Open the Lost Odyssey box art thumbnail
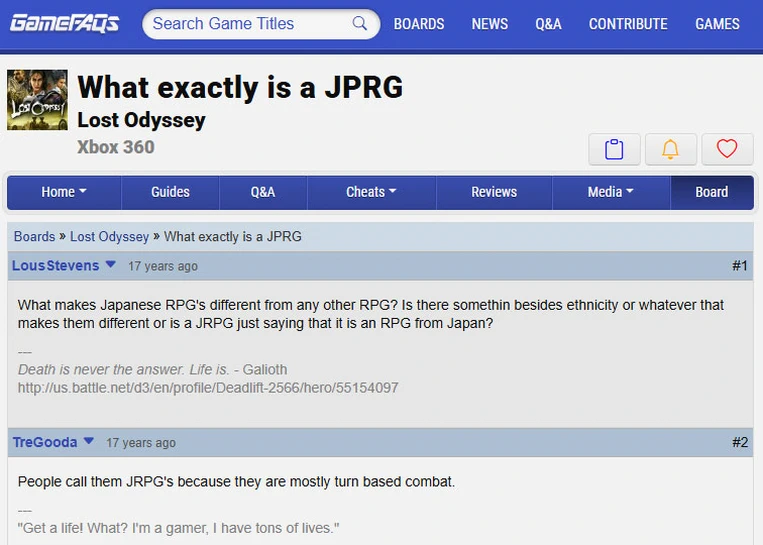The height and width of the screenshot is (545, 763). coord(37,100)
